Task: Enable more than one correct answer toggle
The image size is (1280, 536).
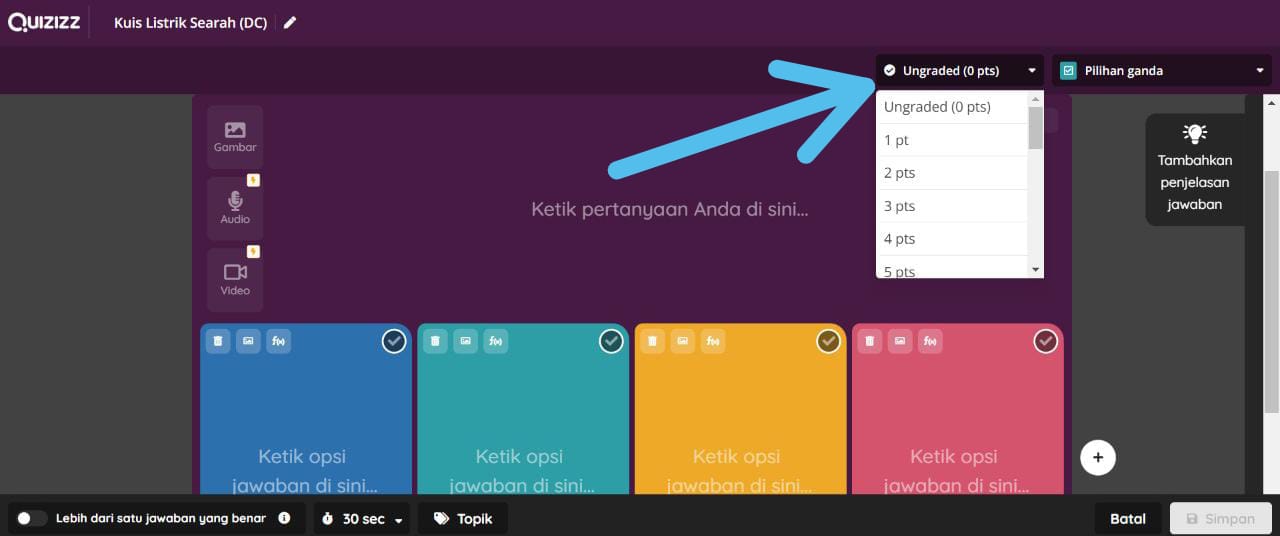Action: pos(31,518)
